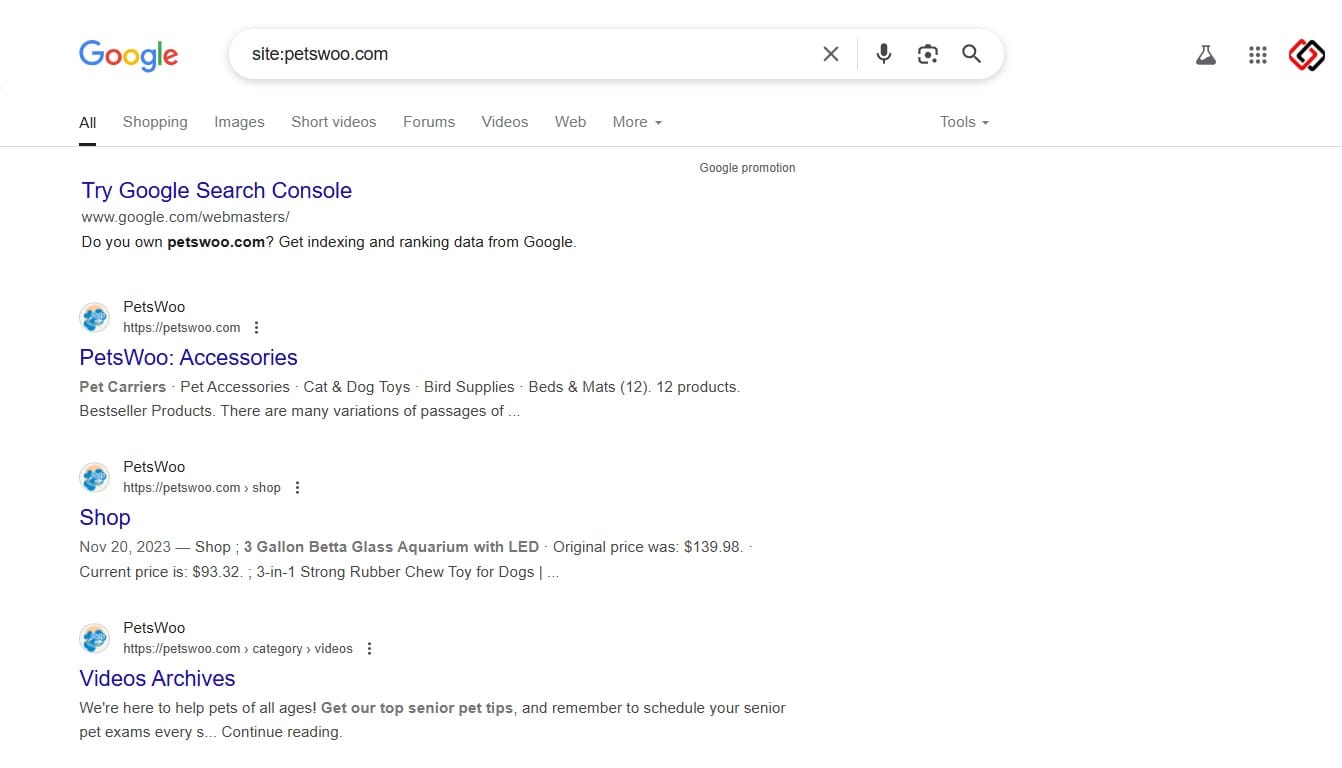The height and width of the screenshot is (768, 1342).
Task: Click snippet text '3 Gallon Betta Glass Aquarium with LED'
Action: tap(391, 547)
